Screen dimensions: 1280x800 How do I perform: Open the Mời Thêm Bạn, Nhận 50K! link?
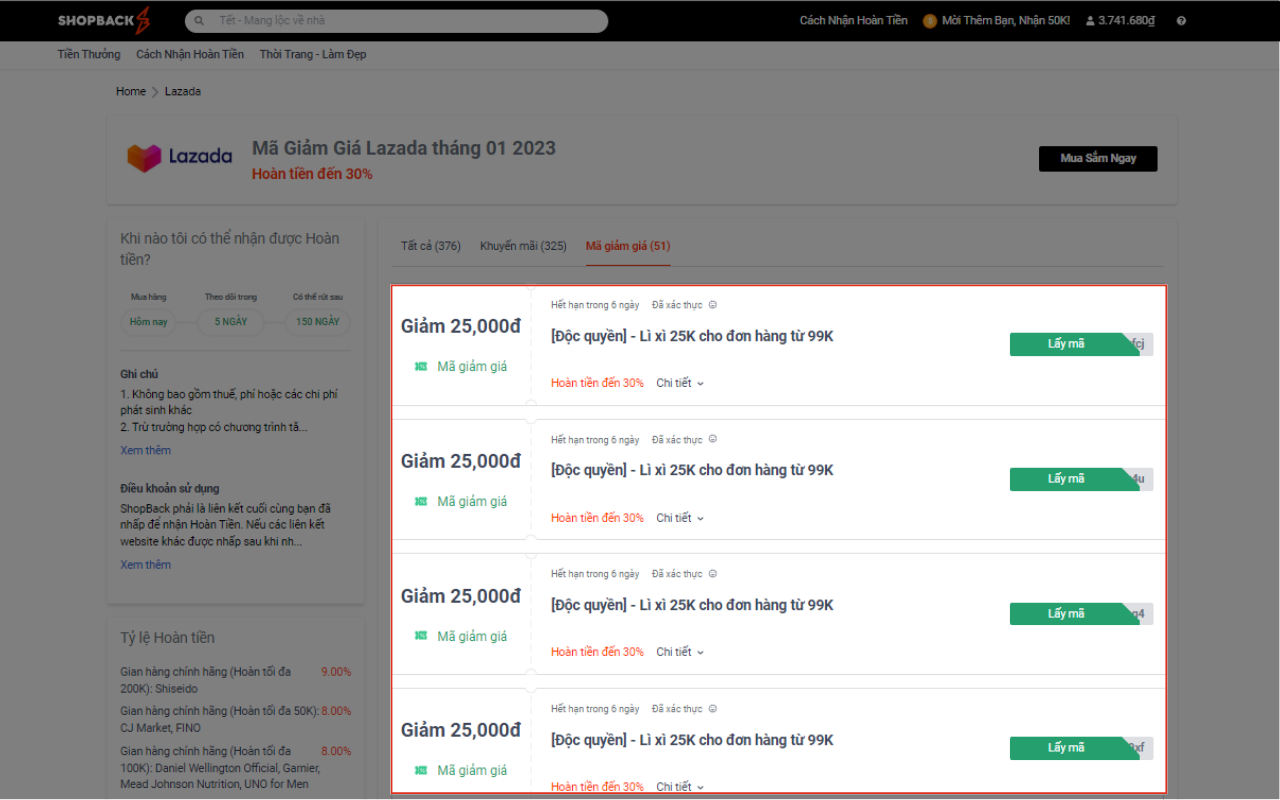coord(1006,21)
